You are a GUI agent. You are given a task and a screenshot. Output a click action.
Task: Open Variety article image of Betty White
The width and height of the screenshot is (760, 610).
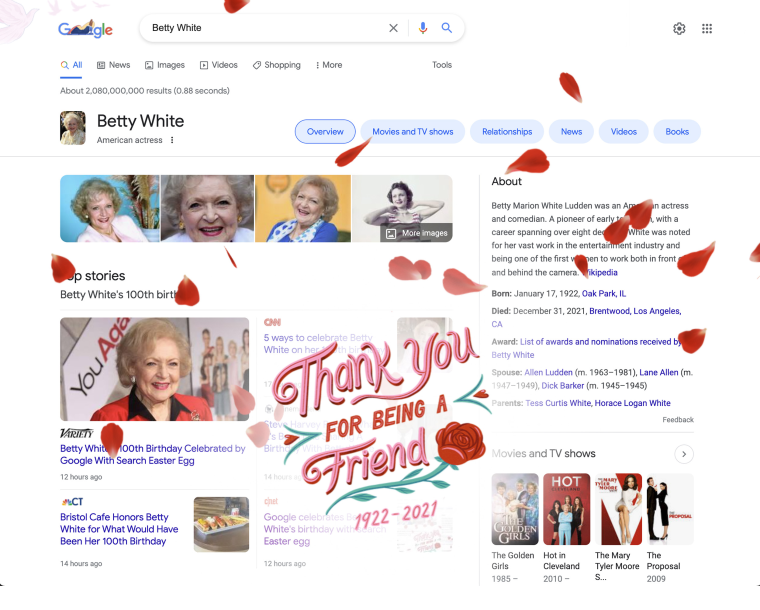tap(155, 369)
